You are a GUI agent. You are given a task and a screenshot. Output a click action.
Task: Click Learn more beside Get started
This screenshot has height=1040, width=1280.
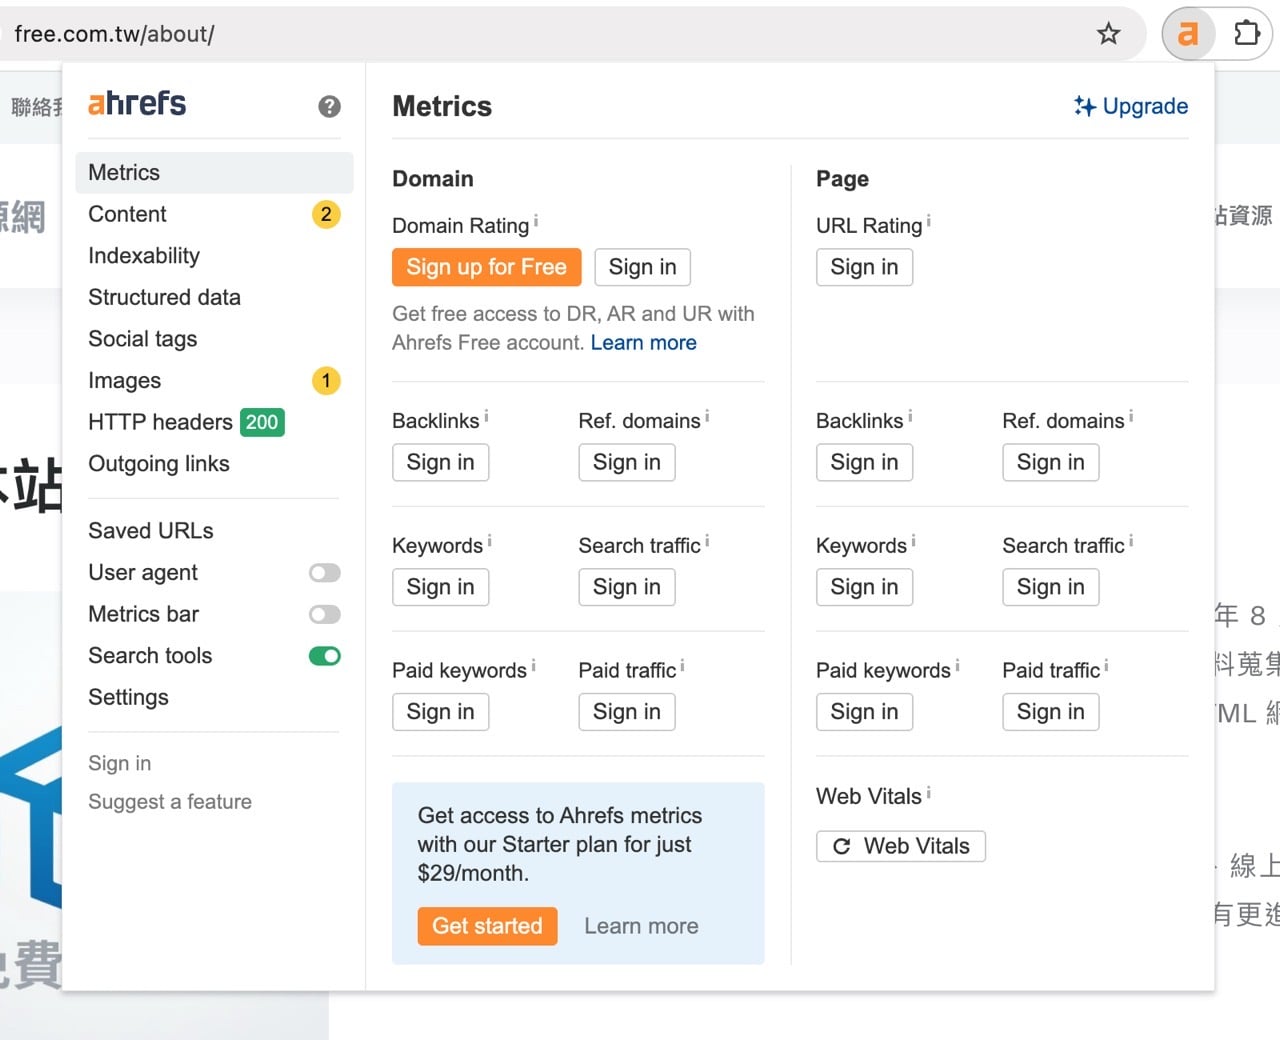coord(641,926)
